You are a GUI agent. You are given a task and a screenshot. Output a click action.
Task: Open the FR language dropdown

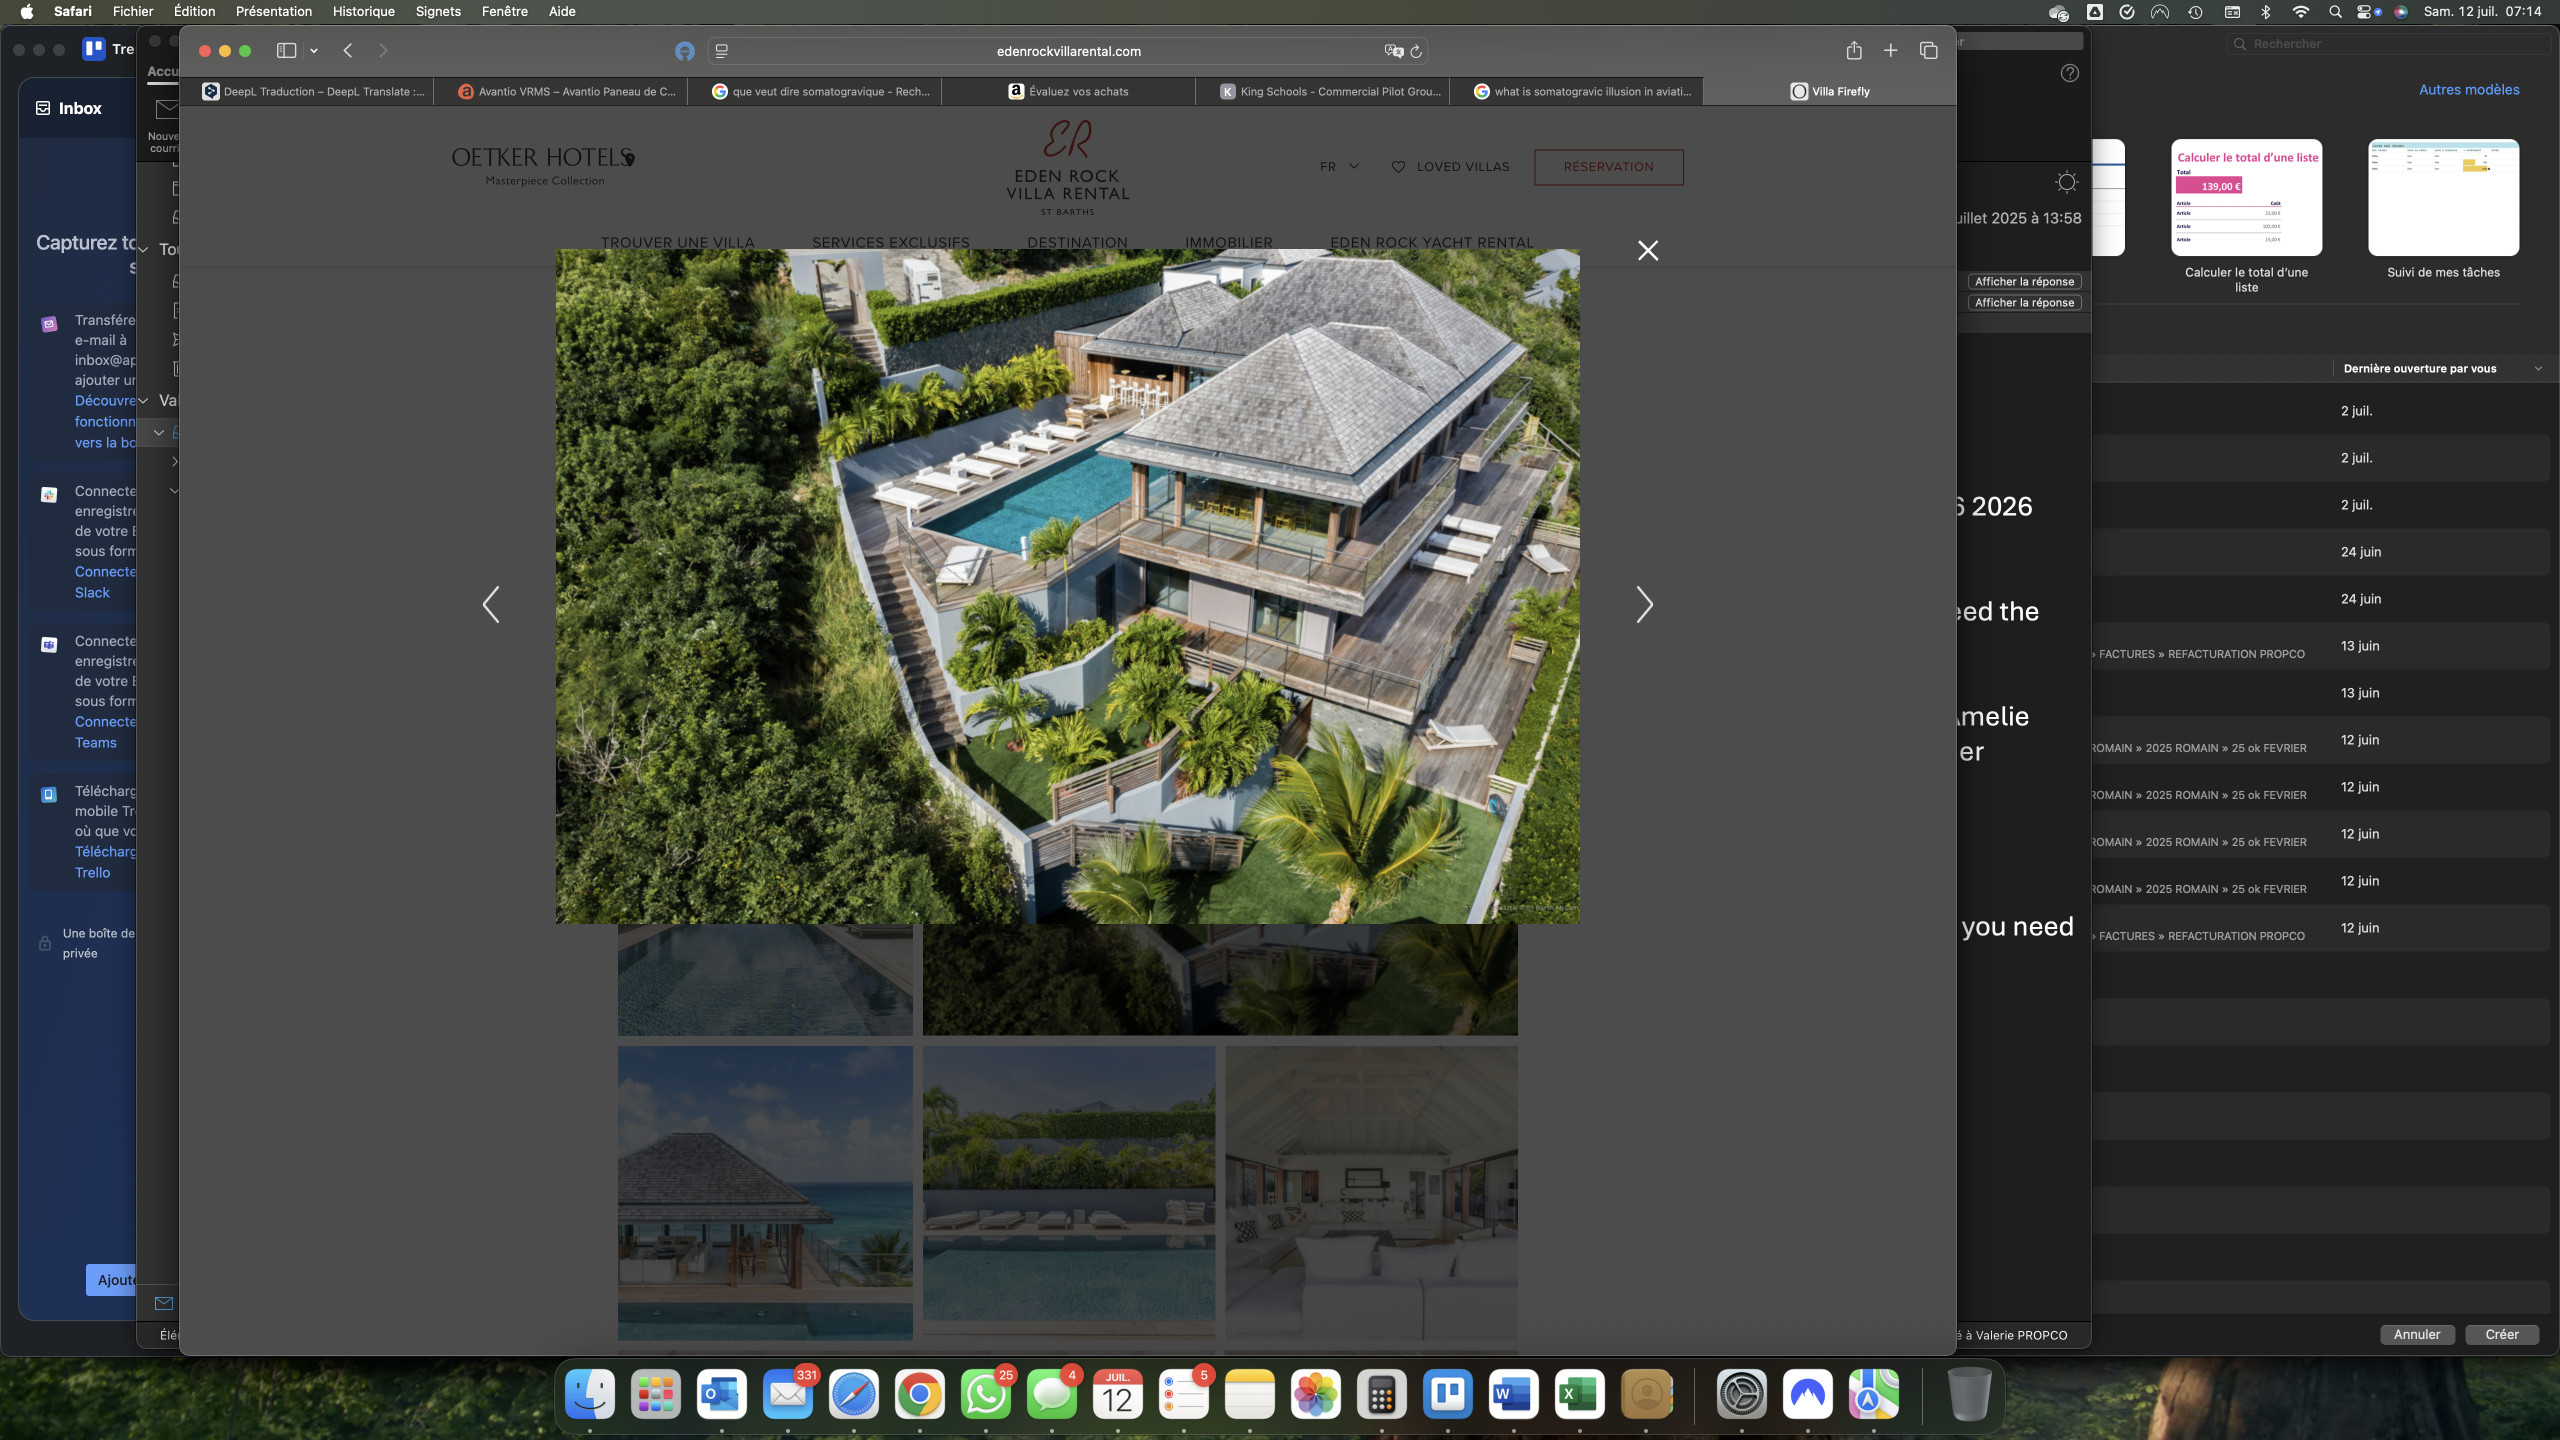tap(1339, 167)
